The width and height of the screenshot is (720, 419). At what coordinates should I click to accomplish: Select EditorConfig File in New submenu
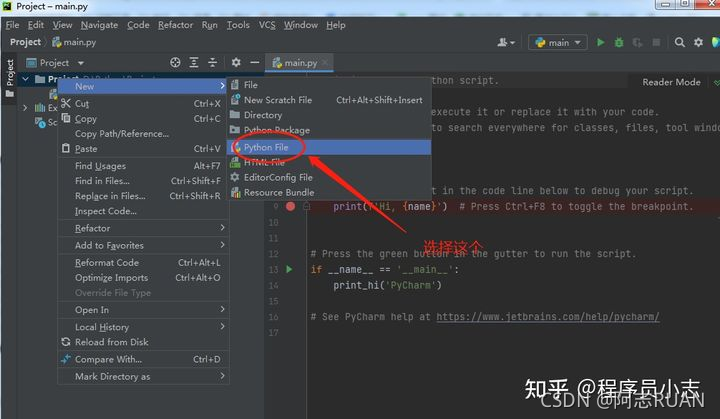coord(329,177)
